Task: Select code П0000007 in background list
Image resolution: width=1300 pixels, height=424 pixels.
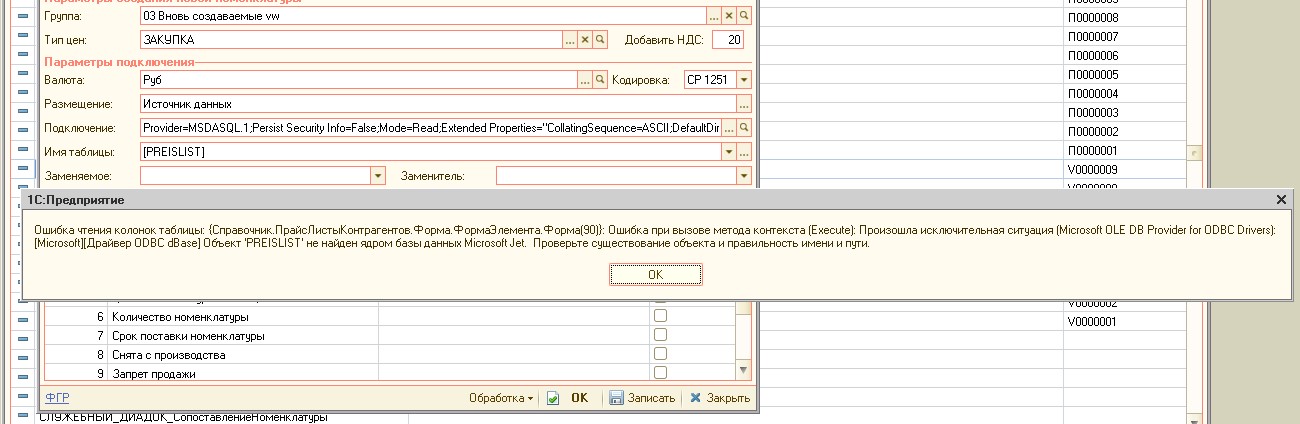Action: point(1093,37)
